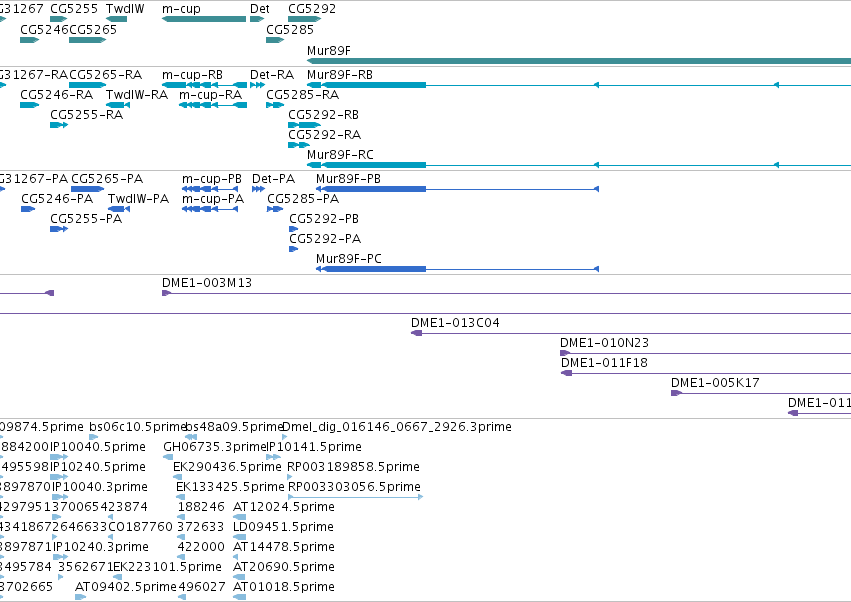Select EST IP10240.3prime
The width and height of the screenshot is (851, 602).
click(60, 557)
